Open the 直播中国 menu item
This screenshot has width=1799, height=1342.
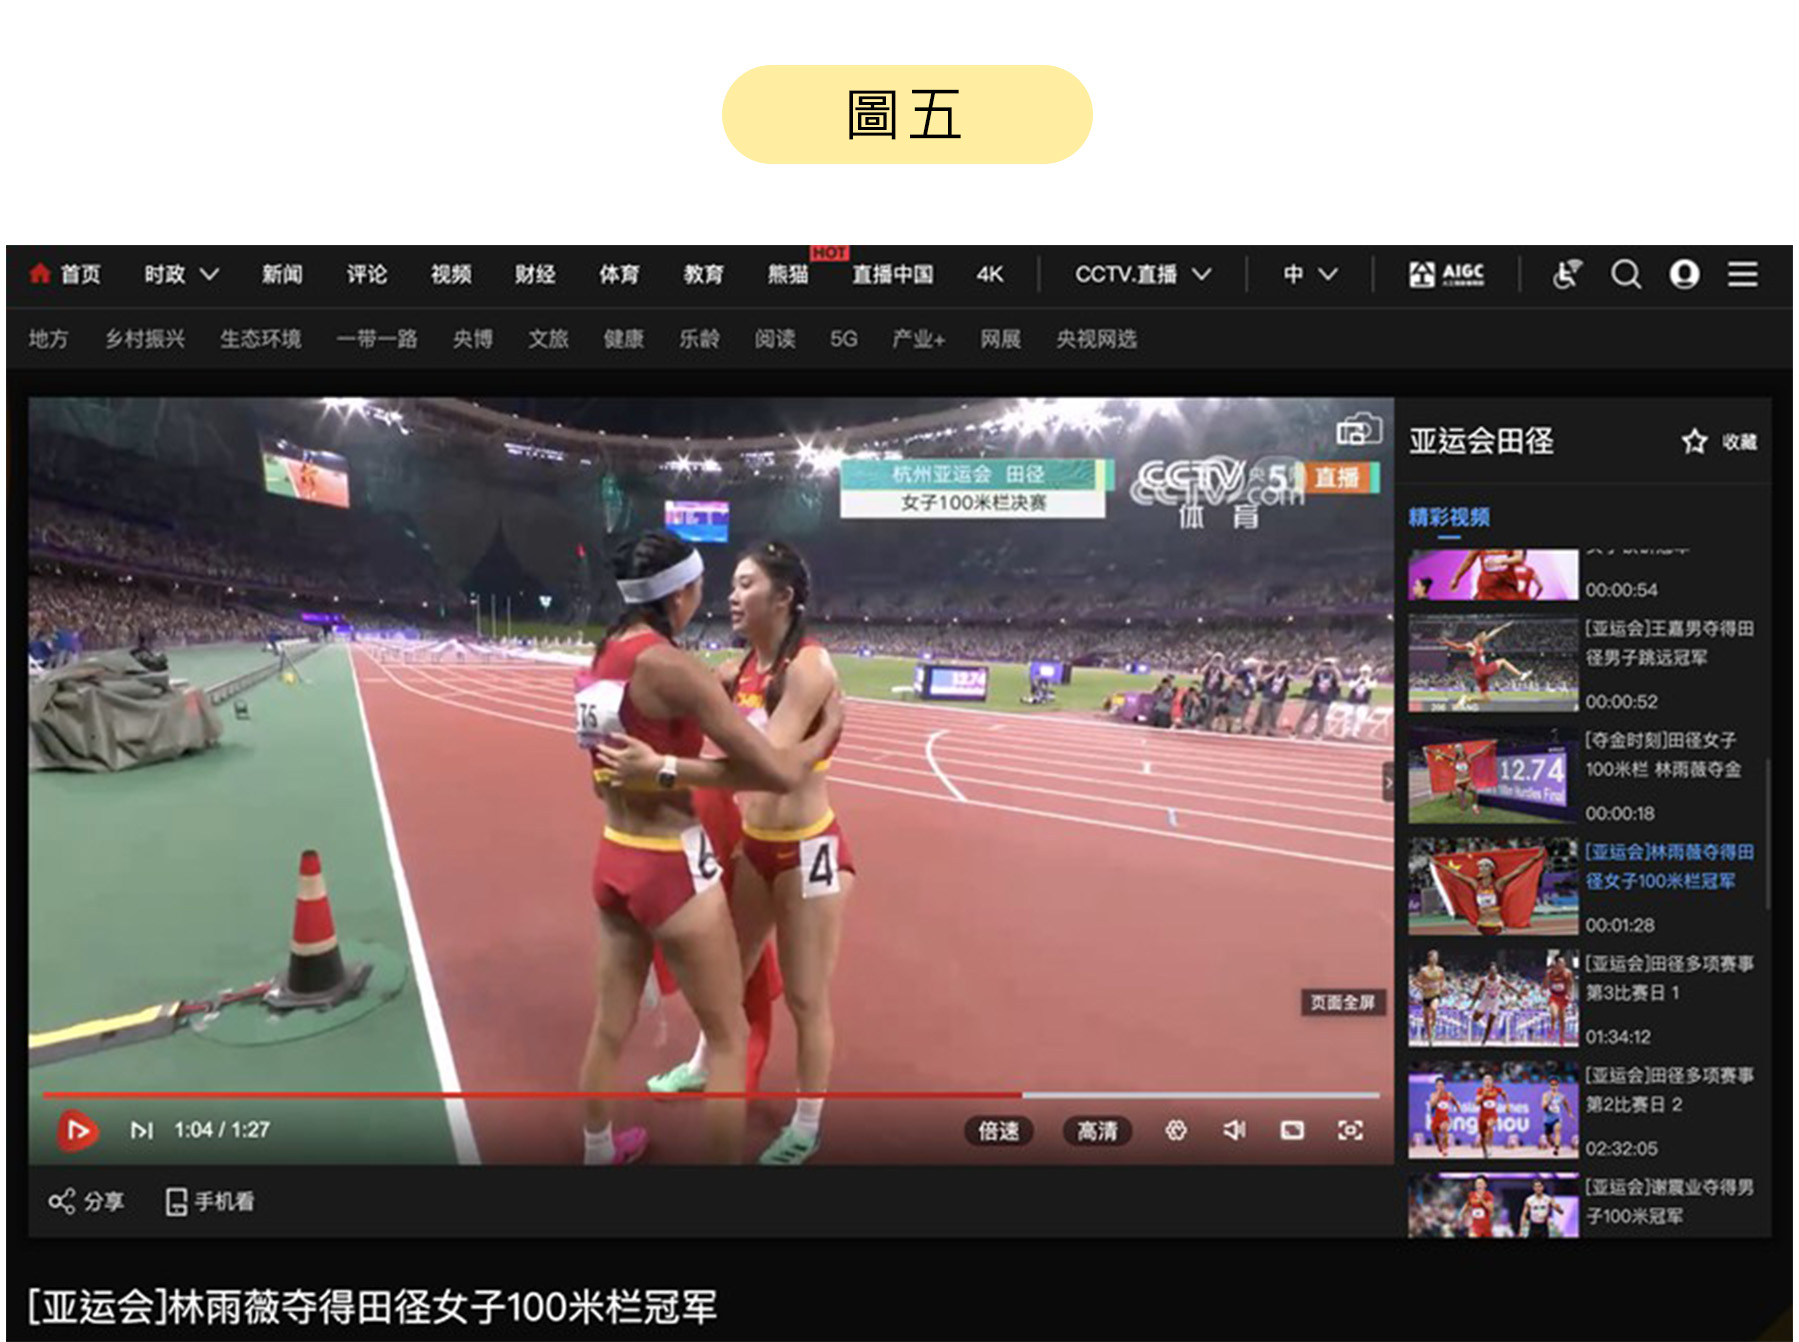click(892, 274)
